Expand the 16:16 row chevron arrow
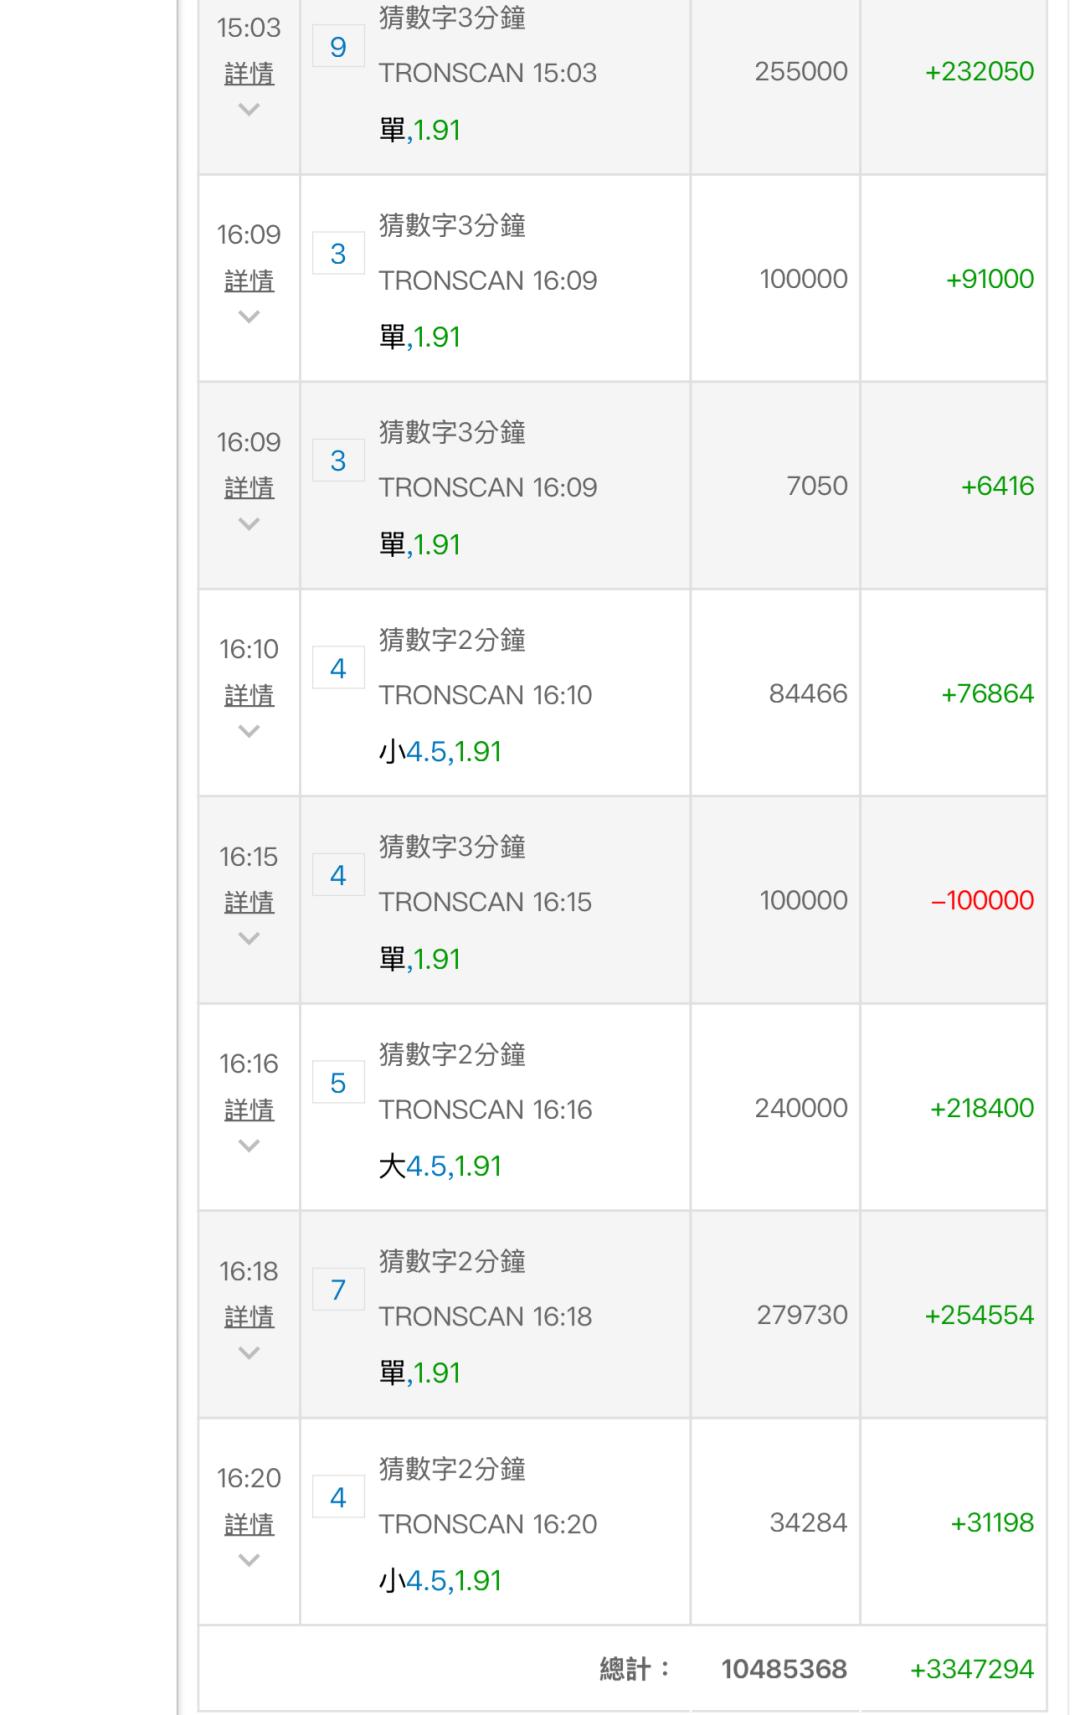The height and width of the screenshot is (1715, 1080). [x=249, y=1146]
